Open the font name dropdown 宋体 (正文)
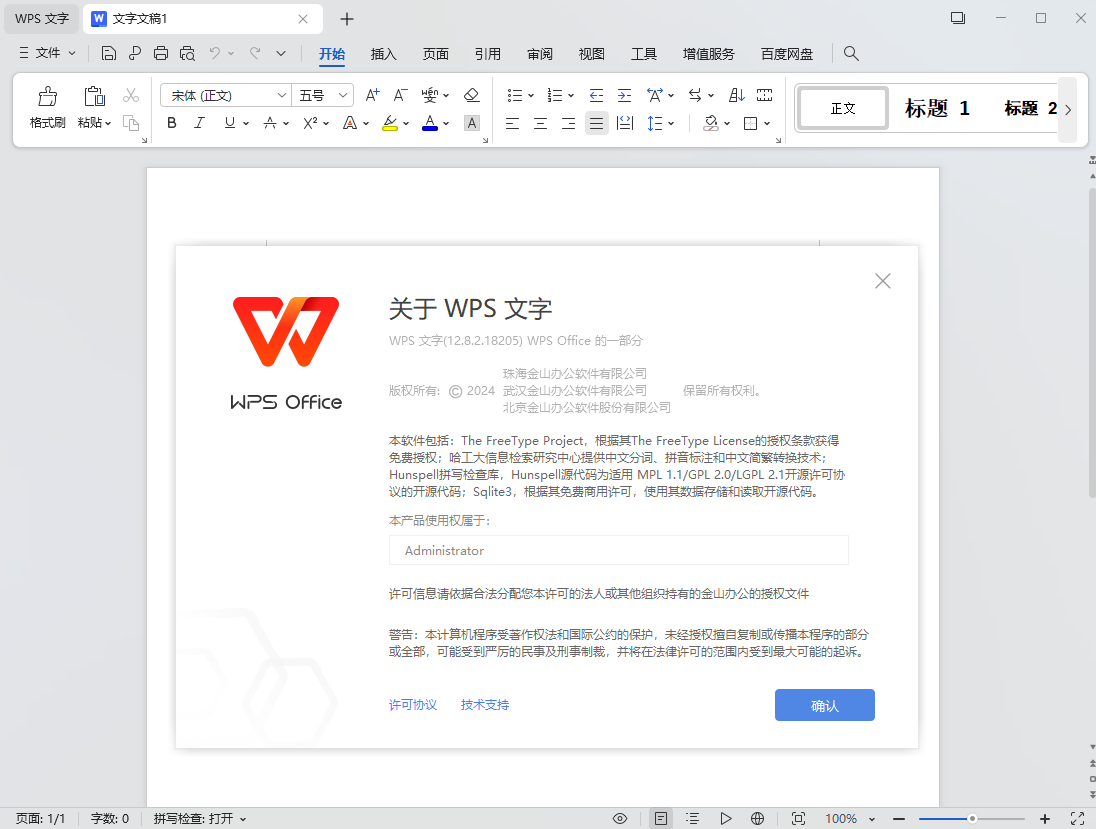 pyautogui.click(x=280, y=95)
